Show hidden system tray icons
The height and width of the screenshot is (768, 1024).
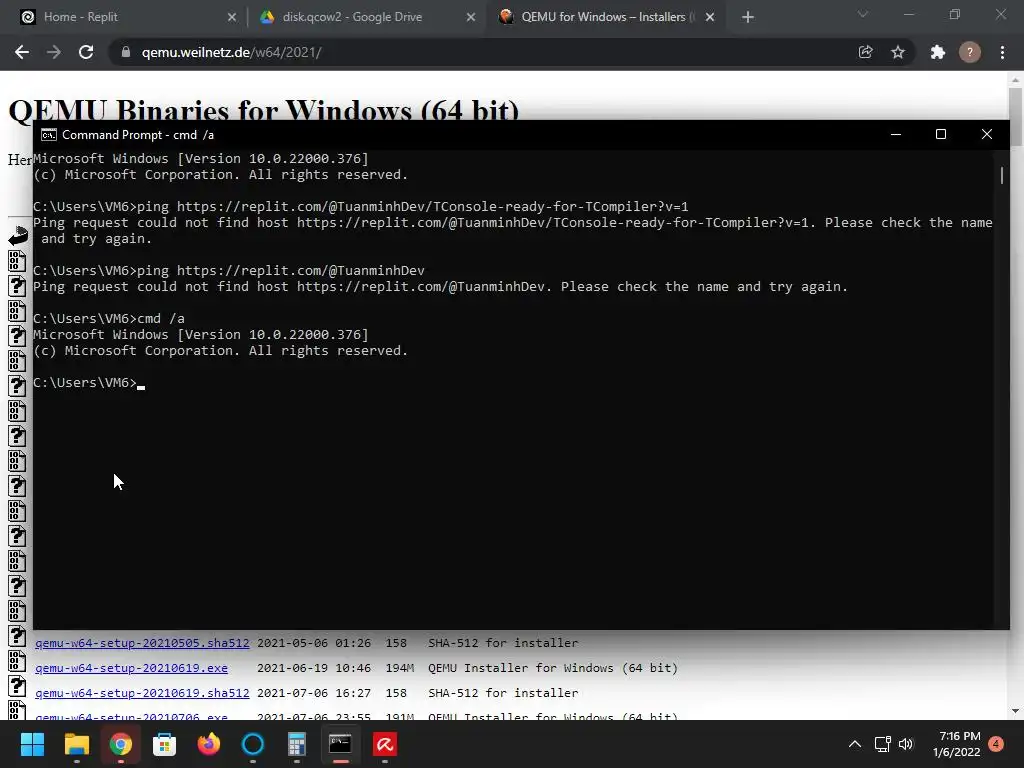pos(855,744)
